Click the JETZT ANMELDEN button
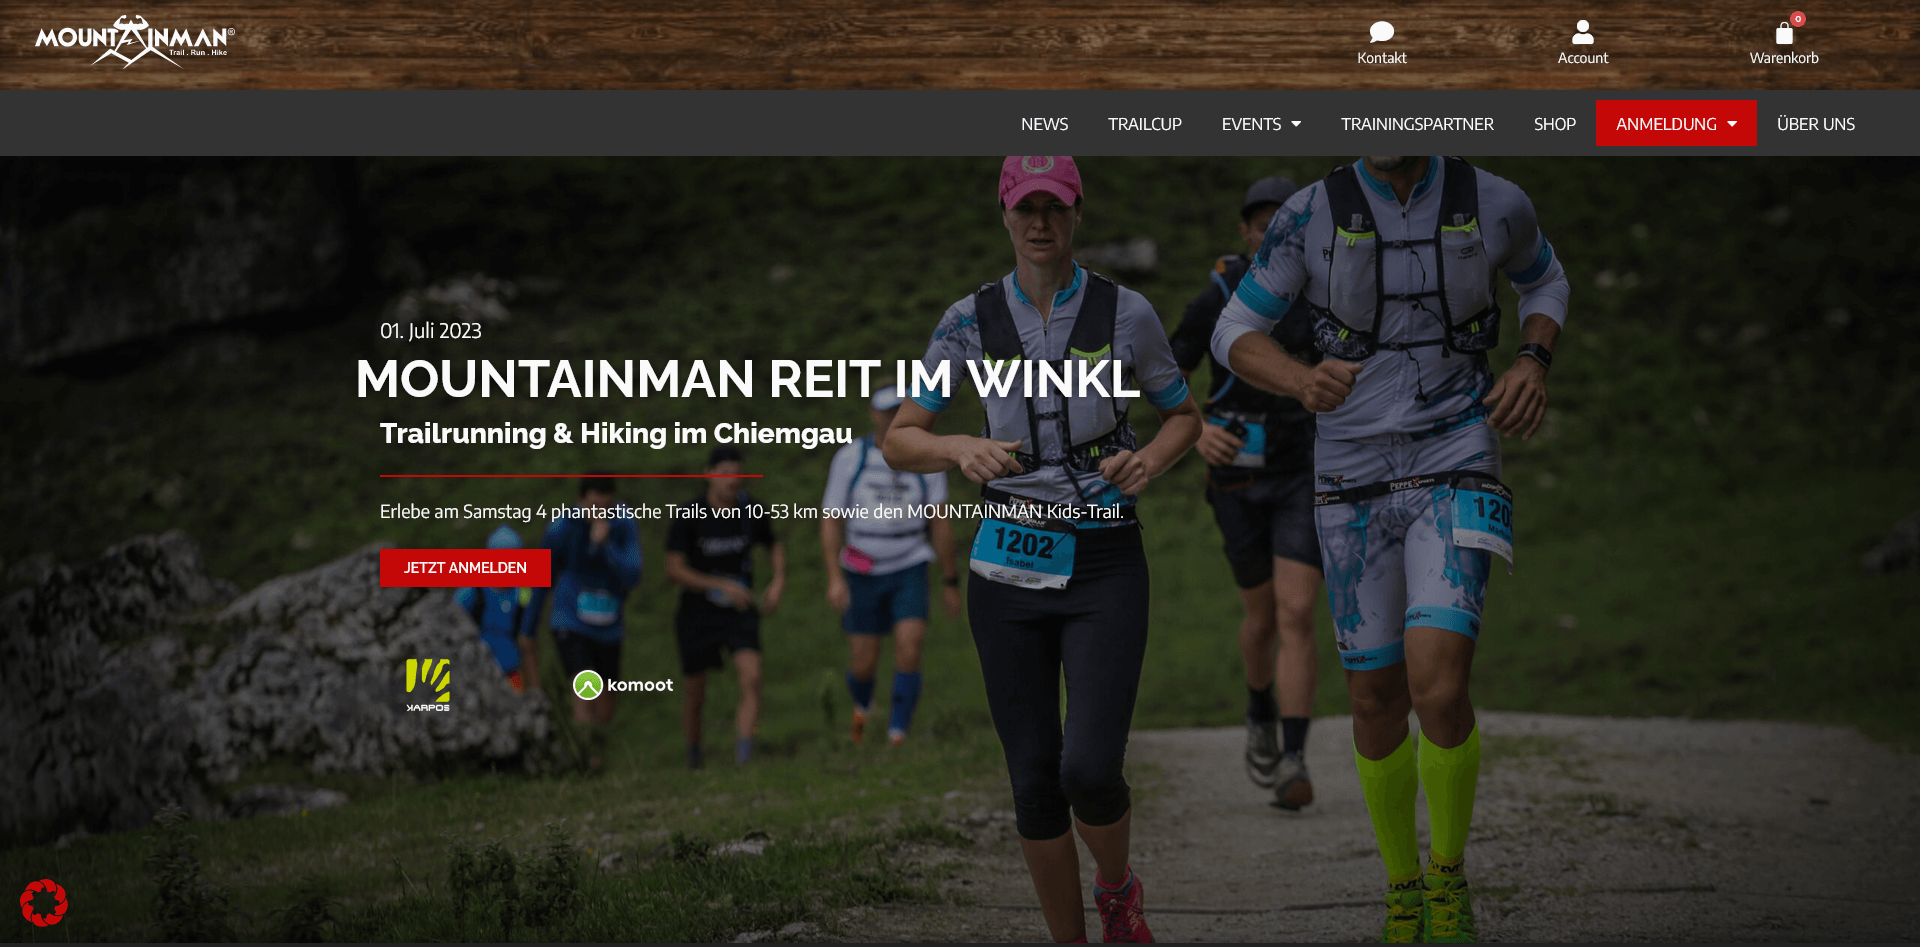Viewport: 1920px width, 947px height. coord(465,568)
